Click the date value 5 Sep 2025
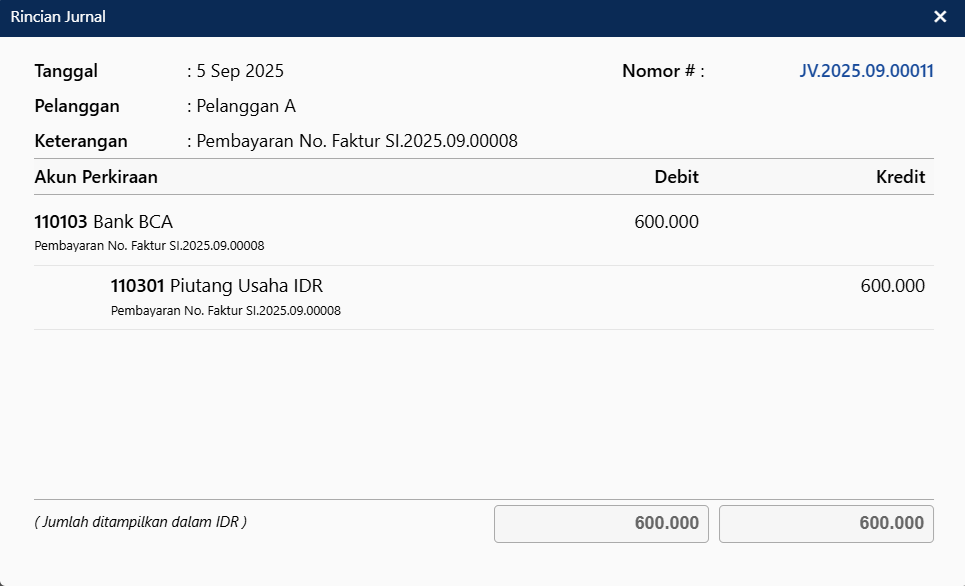Viewport: 965px width, 586px height. [x=240, y=71]
